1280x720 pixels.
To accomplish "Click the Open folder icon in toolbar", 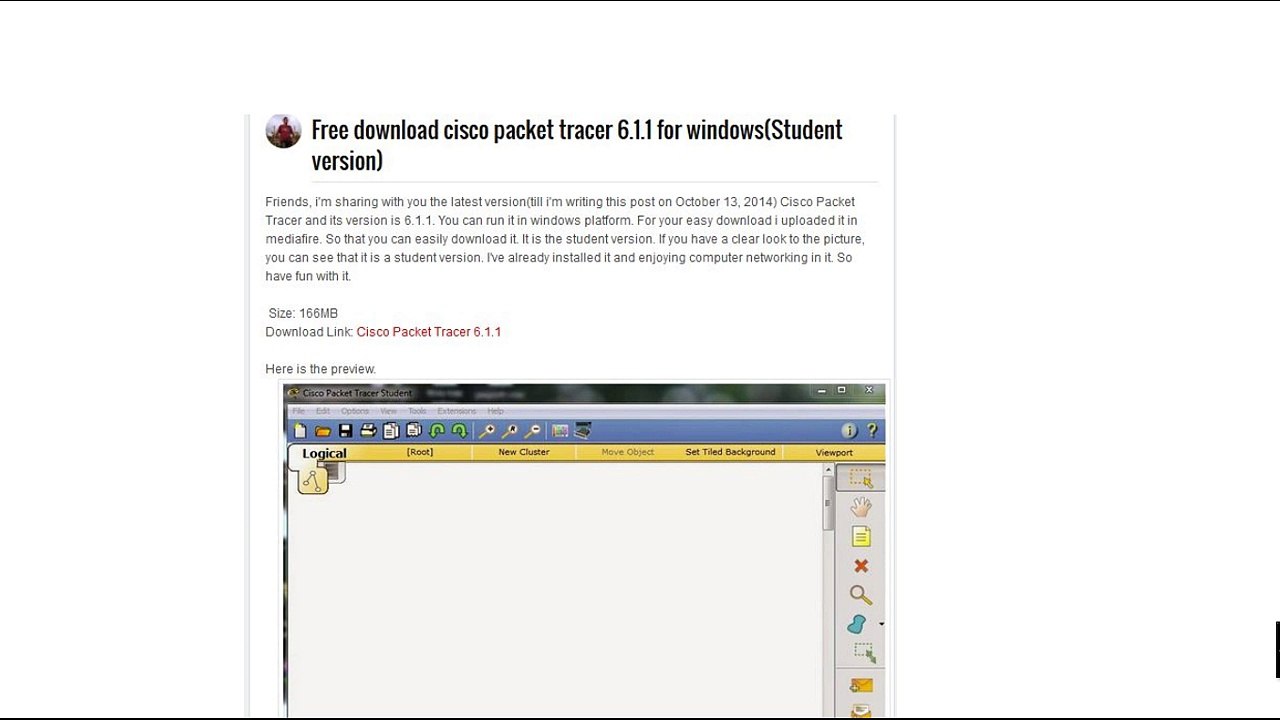I will pos(323,431).
